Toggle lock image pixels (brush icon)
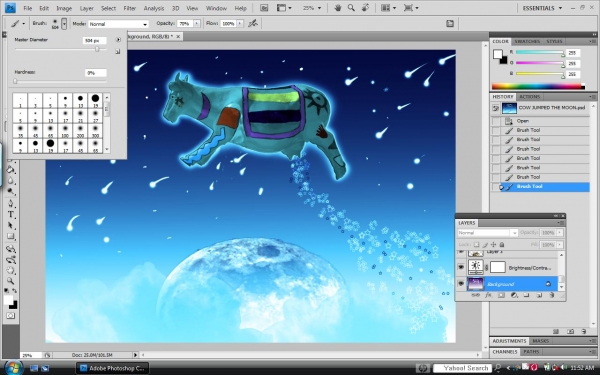This screenshot has height=375, width=600. click(485, 245)
